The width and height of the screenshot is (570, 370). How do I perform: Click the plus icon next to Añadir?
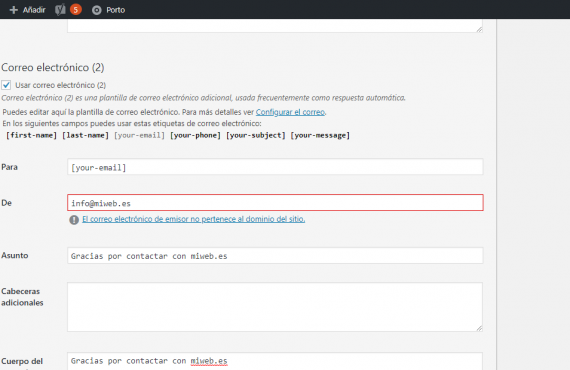13,10
